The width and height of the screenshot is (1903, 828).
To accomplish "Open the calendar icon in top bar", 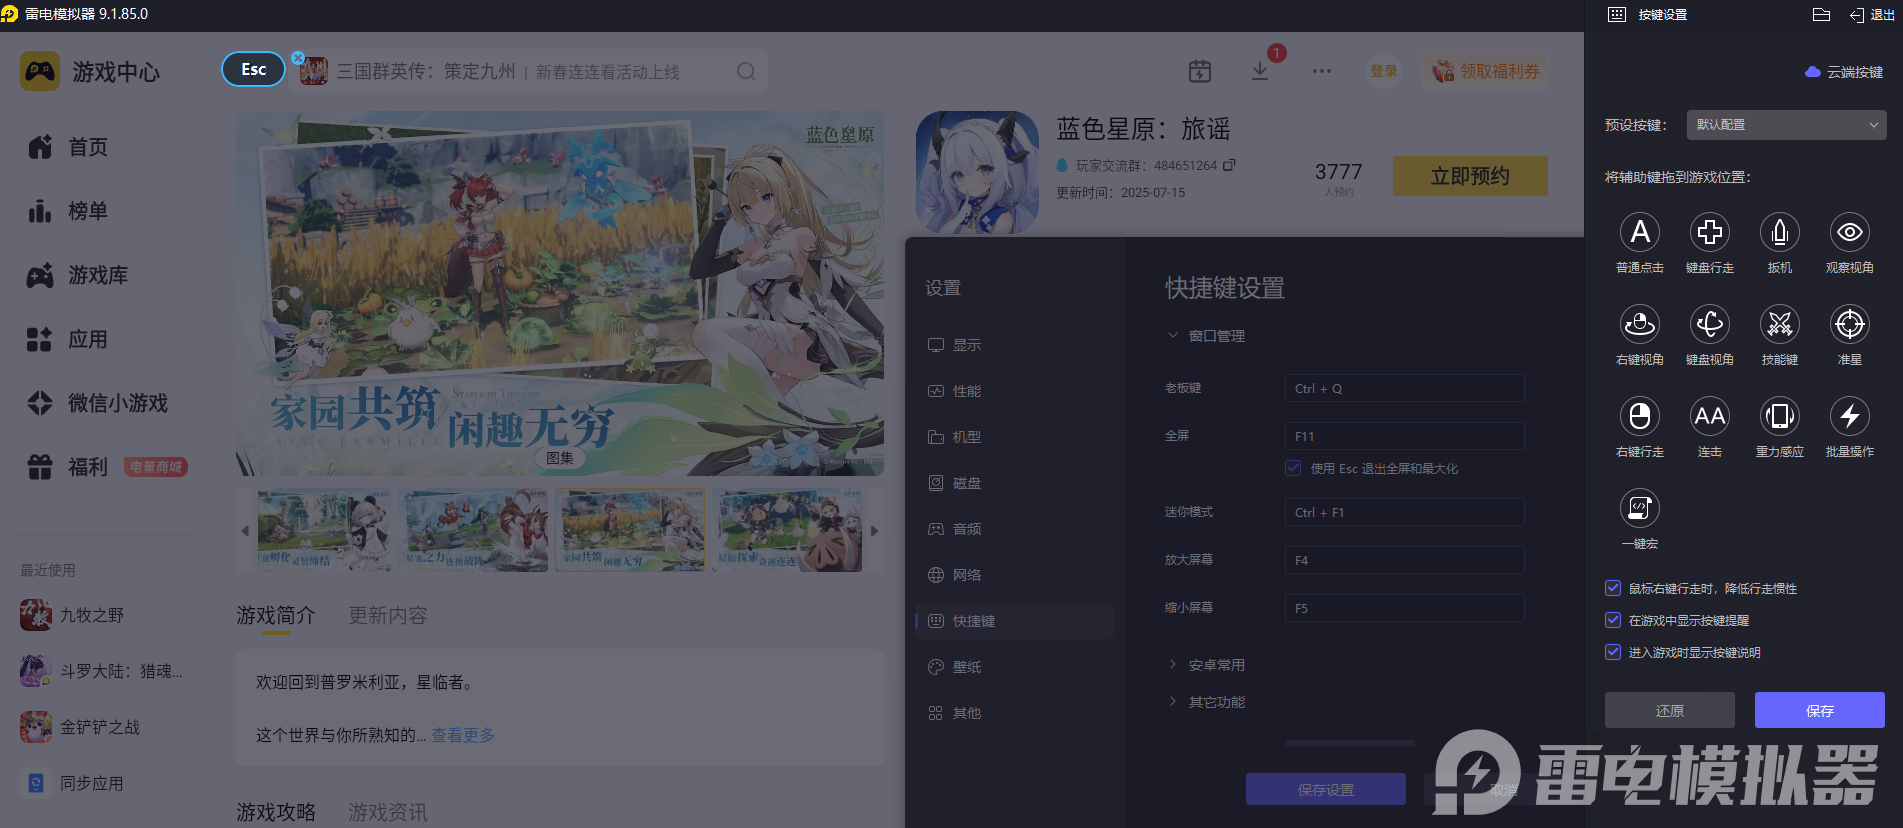I will pyautogui.click(x=1200, y=71).
